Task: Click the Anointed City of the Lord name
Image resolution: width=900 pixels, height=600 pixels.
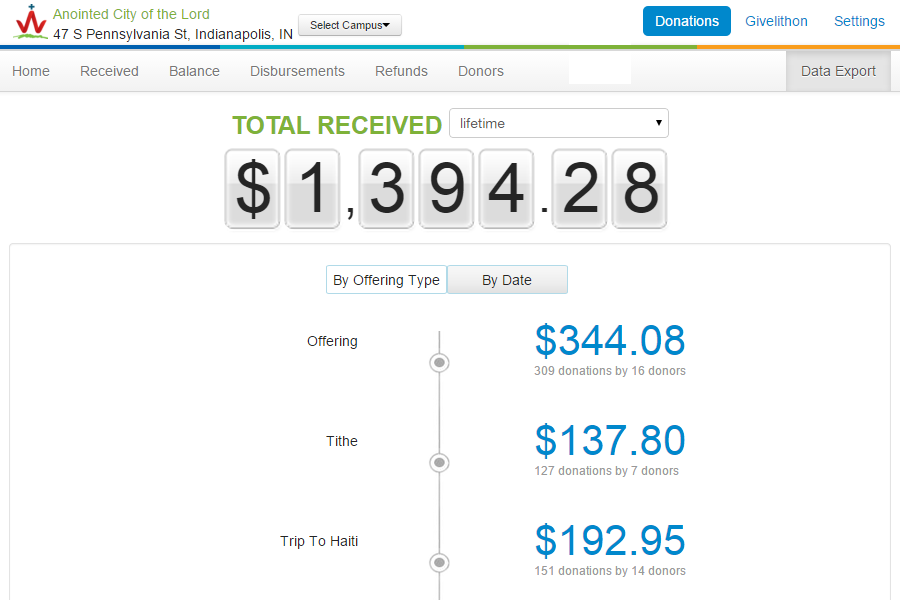Action: point(131,14)
